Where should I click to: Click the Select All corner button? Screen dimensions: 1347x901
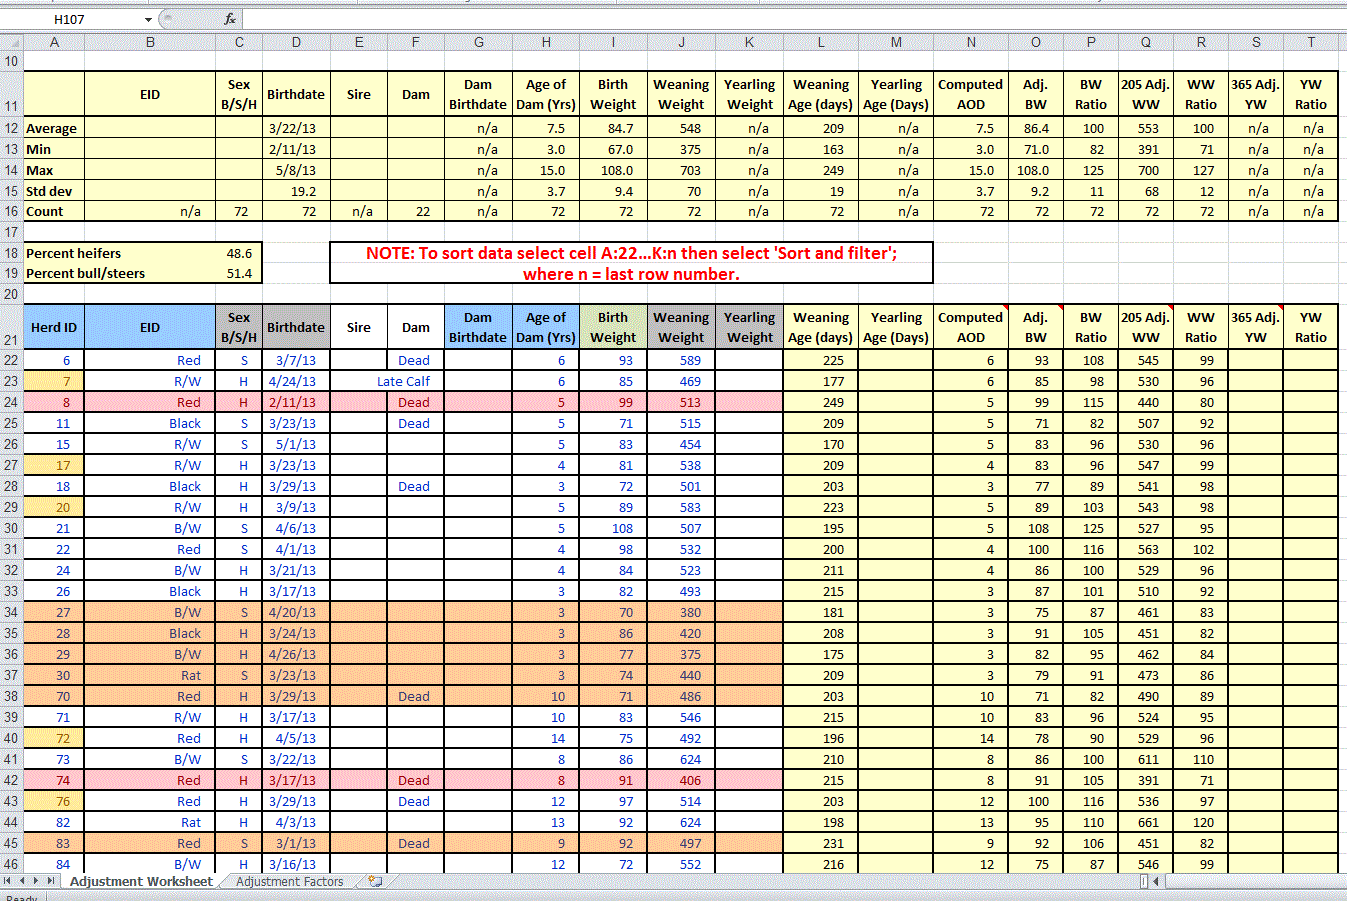(11, 43)
